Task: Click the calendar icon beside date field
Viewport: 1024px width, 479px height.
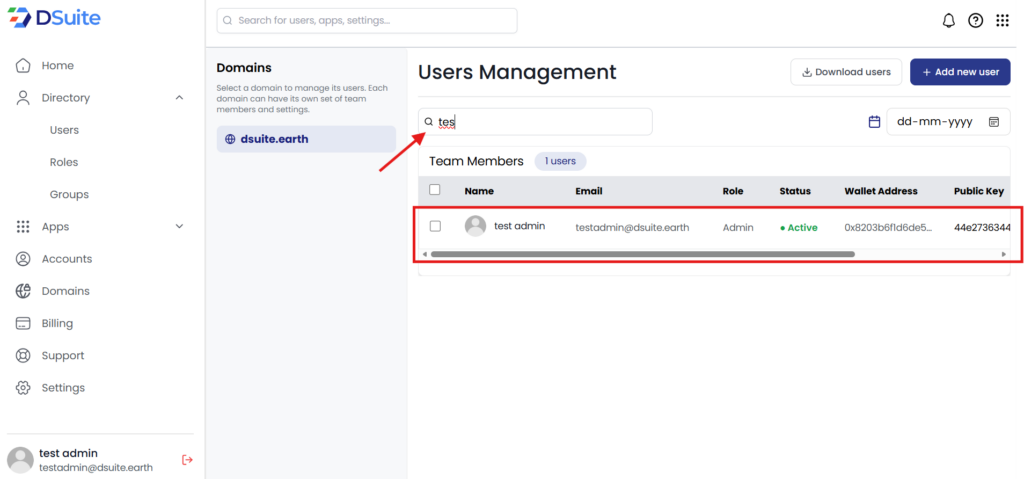Action: pos(874,122)
